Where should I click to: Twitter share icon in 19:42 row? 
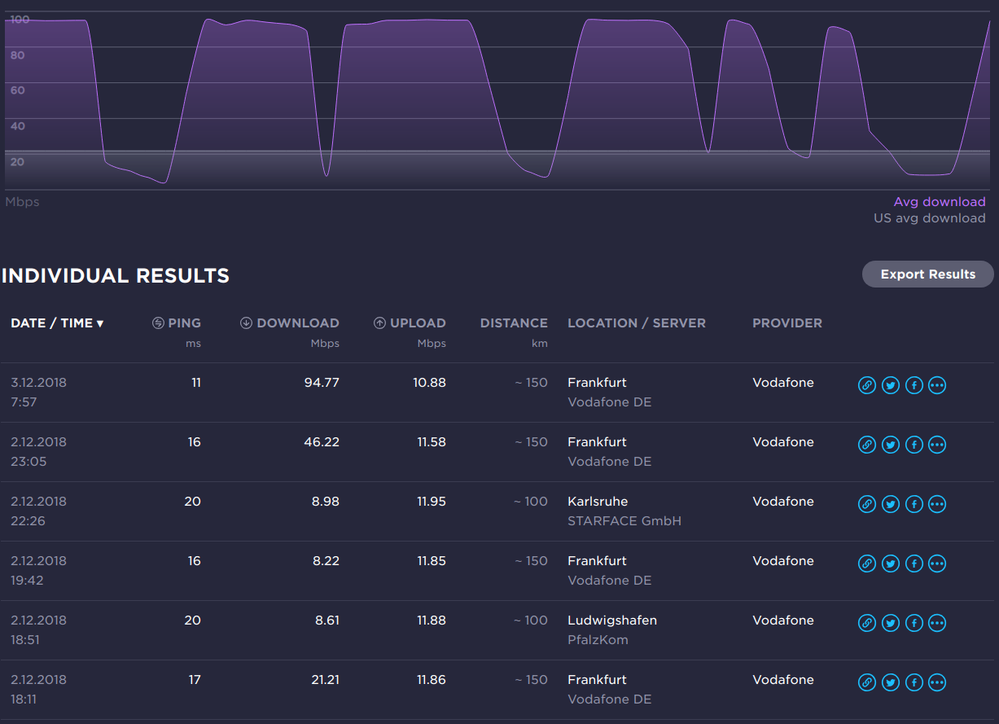890,563
